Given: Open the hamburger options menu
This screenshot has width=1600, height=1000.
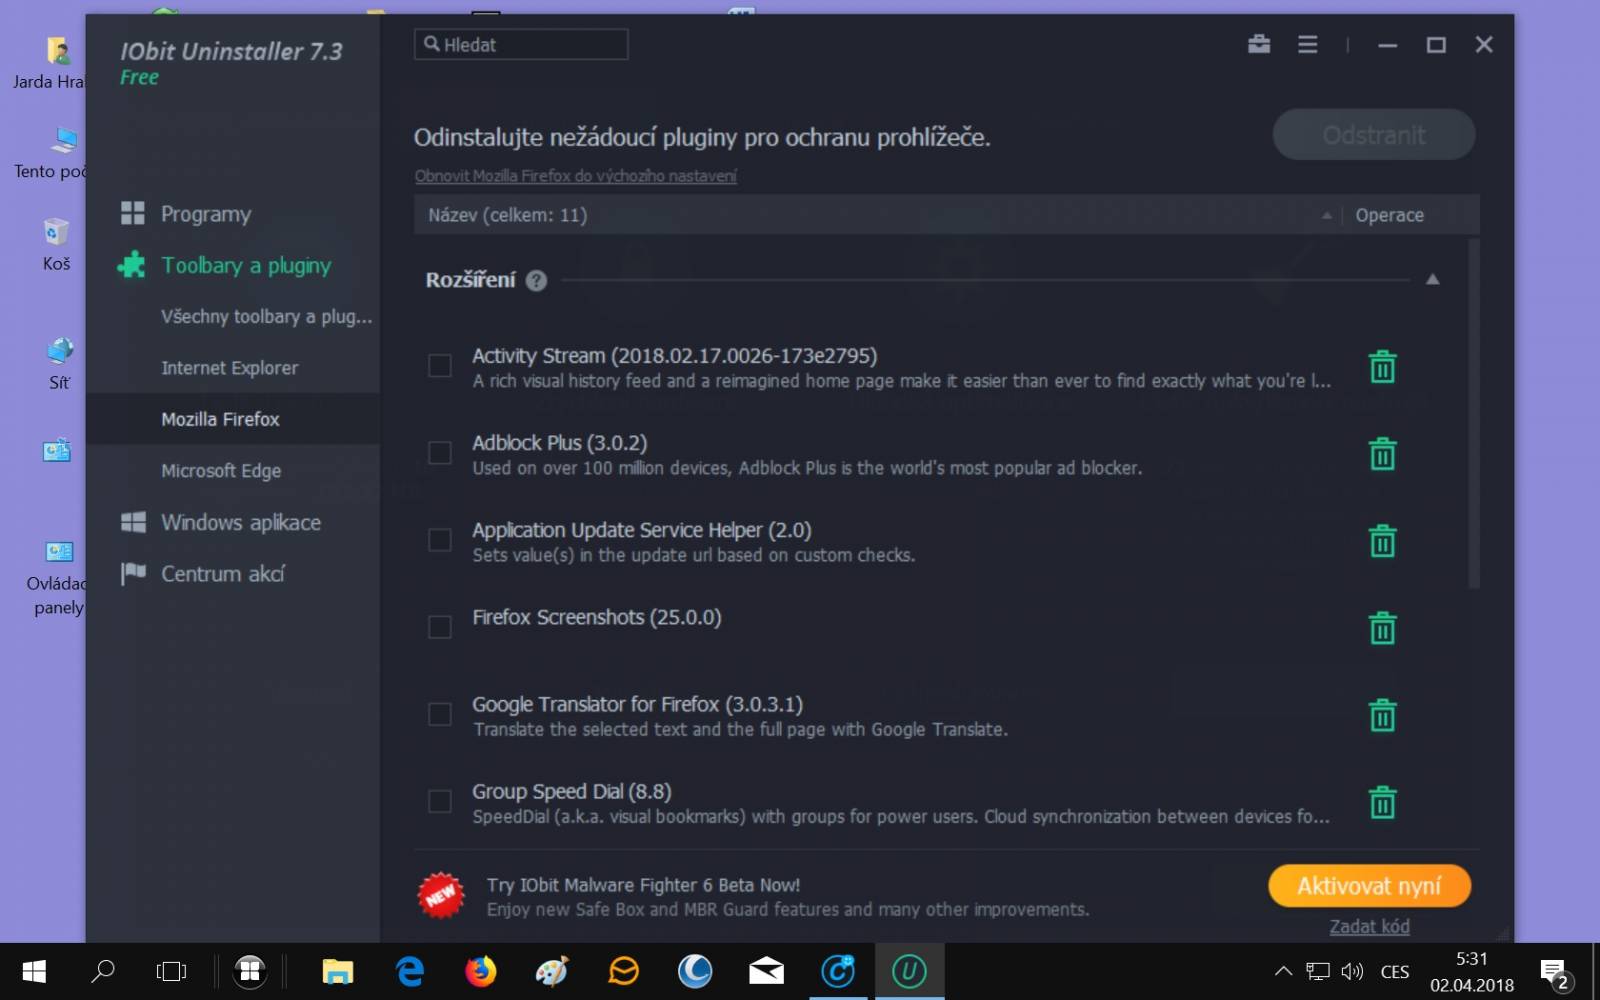Looking at the screenshot, I should coord(1307,45).
